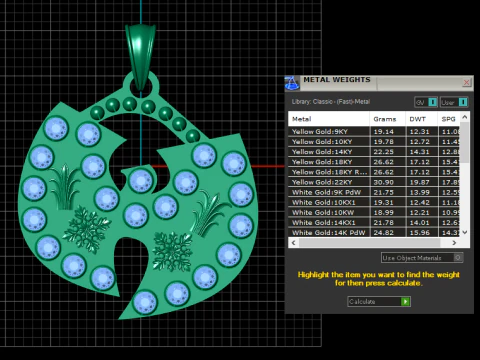
Task: Click the horizontal scroll right arrow
Action: coord(454,243)
